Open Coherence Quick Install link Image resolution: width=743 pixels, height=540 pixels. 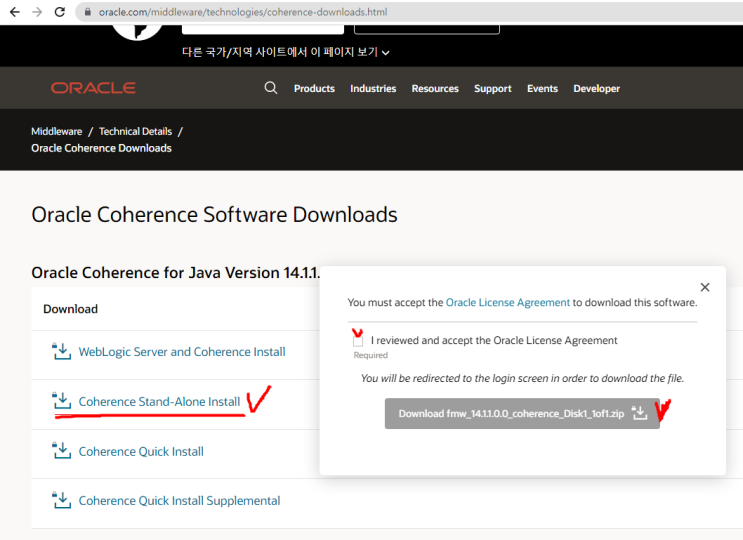tap(141, 451)
